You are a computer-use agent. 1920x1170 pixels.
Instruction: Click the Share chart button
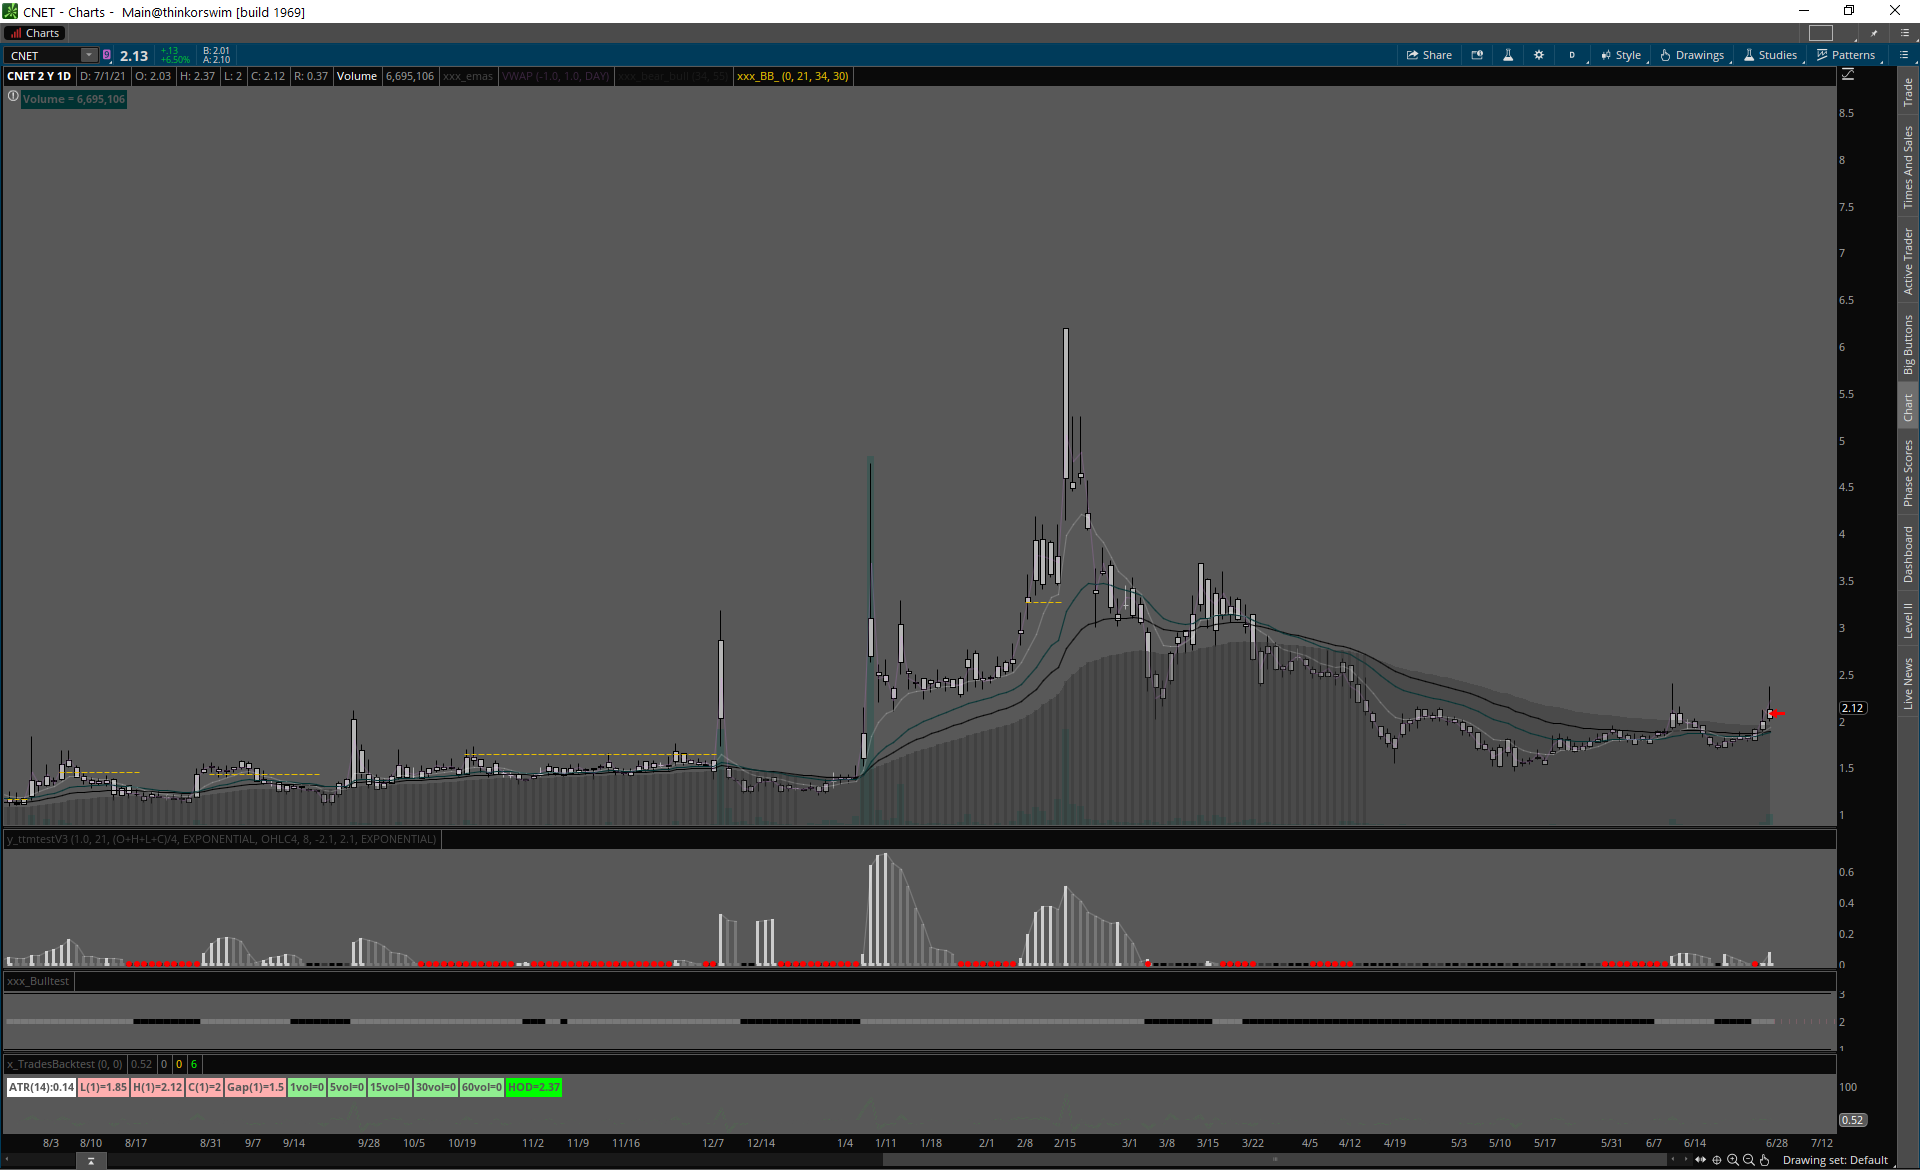pos(1429,55)
